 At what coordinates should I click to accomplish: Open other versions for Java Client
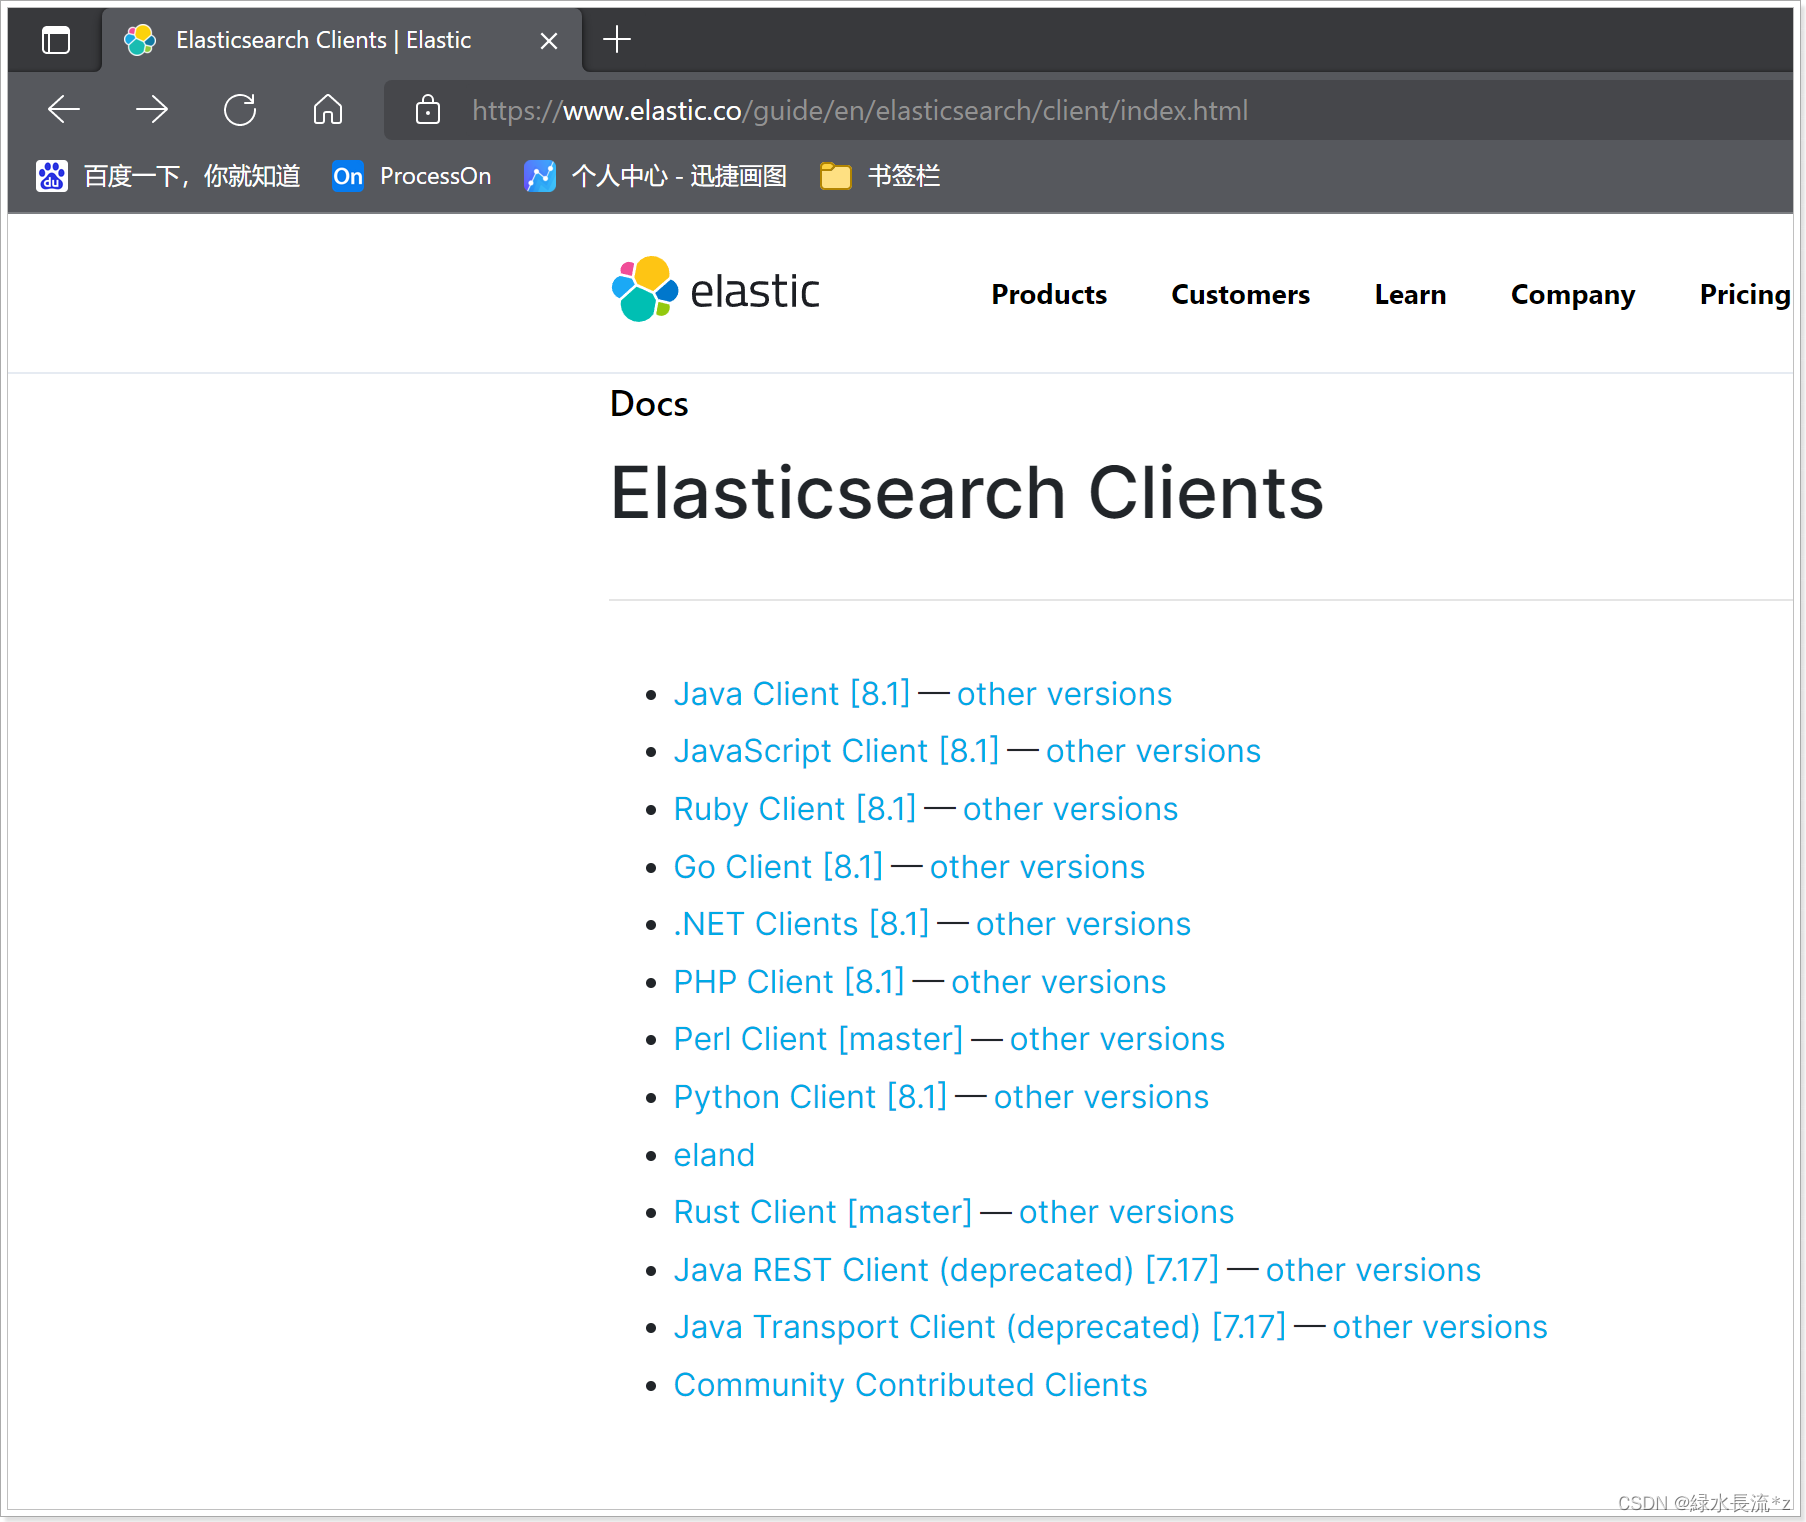pyautogui.click(x=1064, y=693)
